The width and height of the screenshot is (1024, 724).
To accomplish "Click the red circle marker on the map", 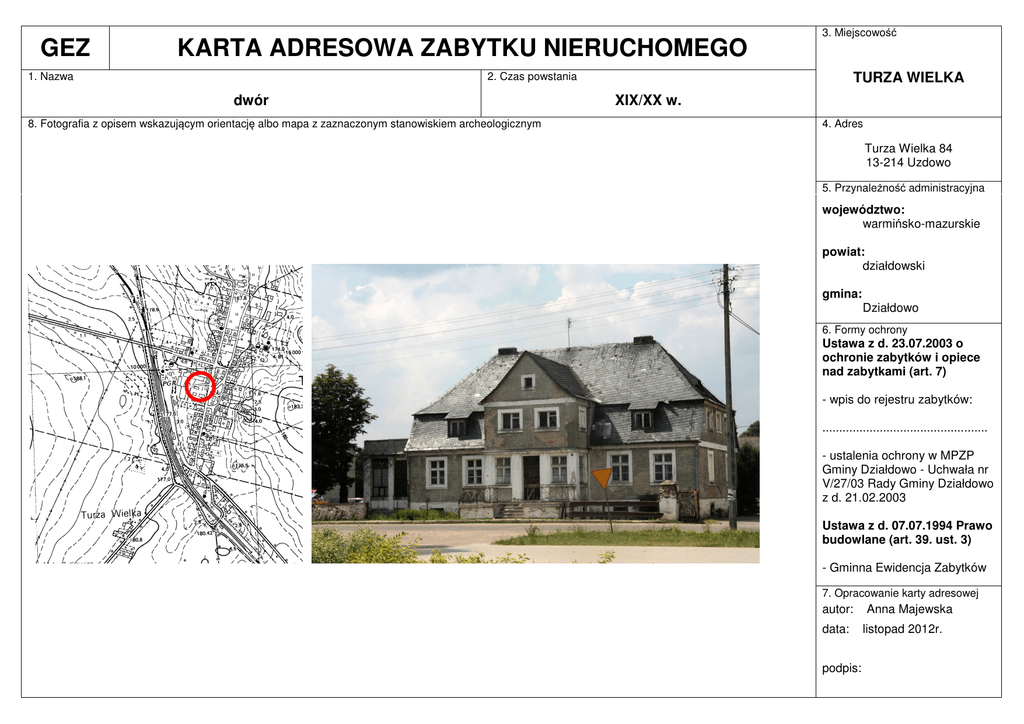I will tap(200, 386).
